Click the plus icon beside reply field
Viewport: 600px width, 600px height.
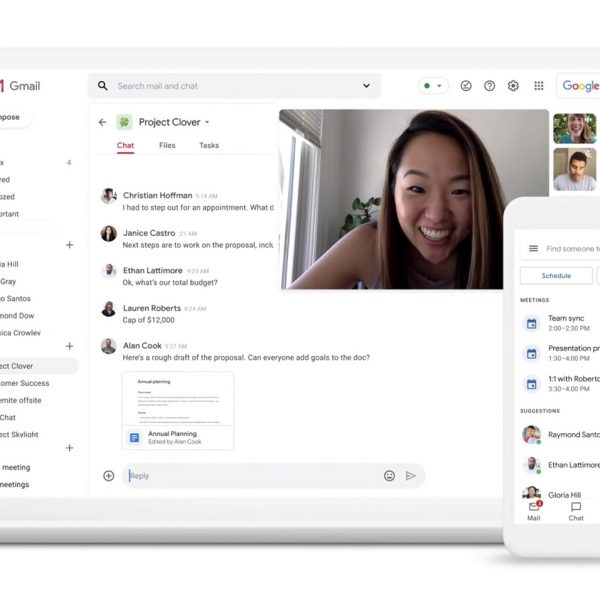pyautogui.click(x=108, y=476)
